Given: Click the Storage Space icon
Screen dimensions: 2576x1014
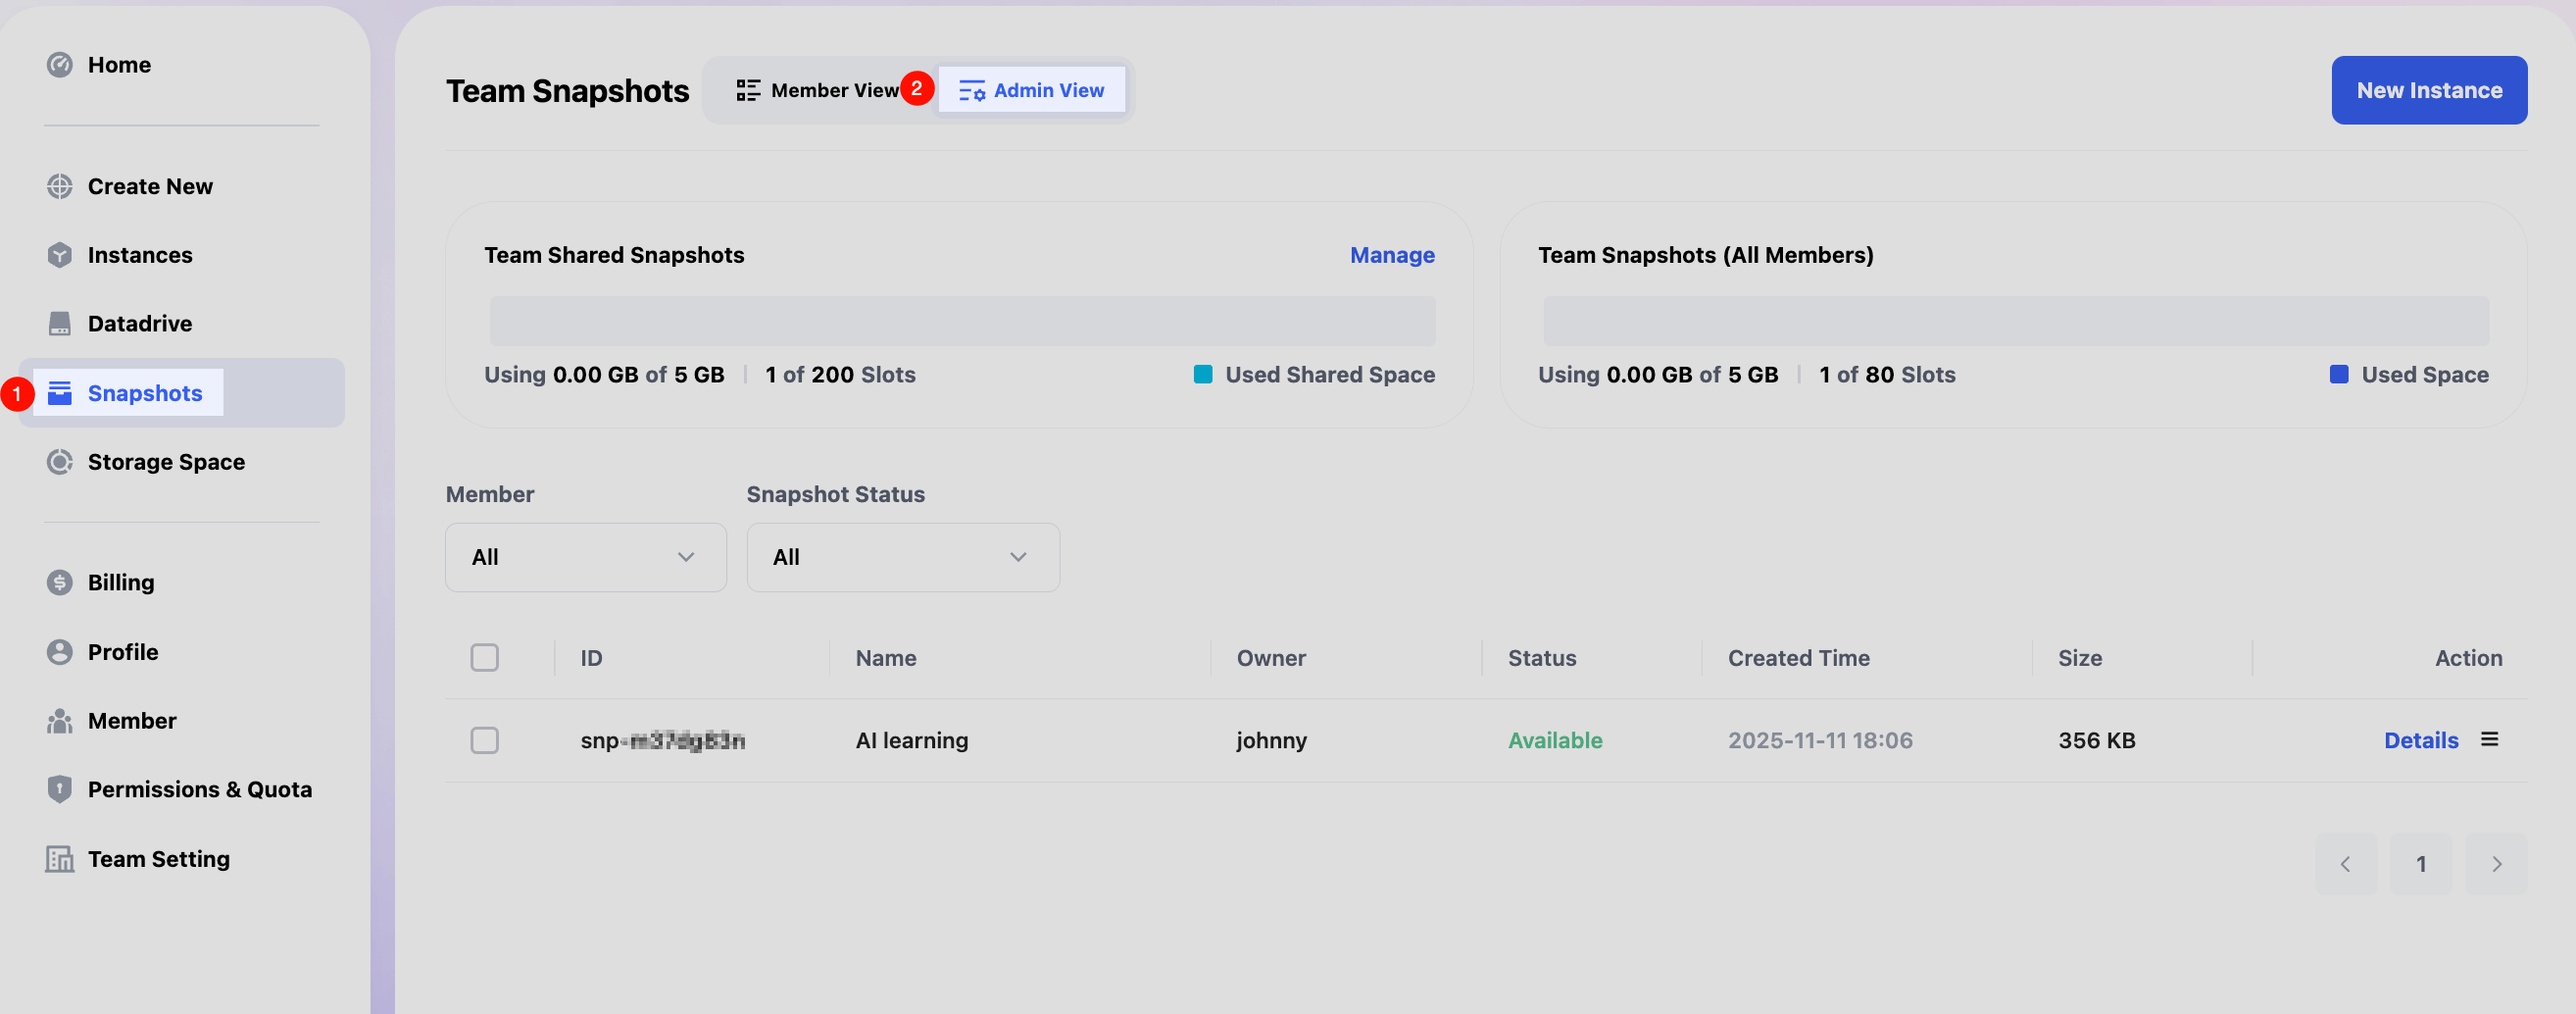Looking at the screenshot, I should click(x=60, y=462).
